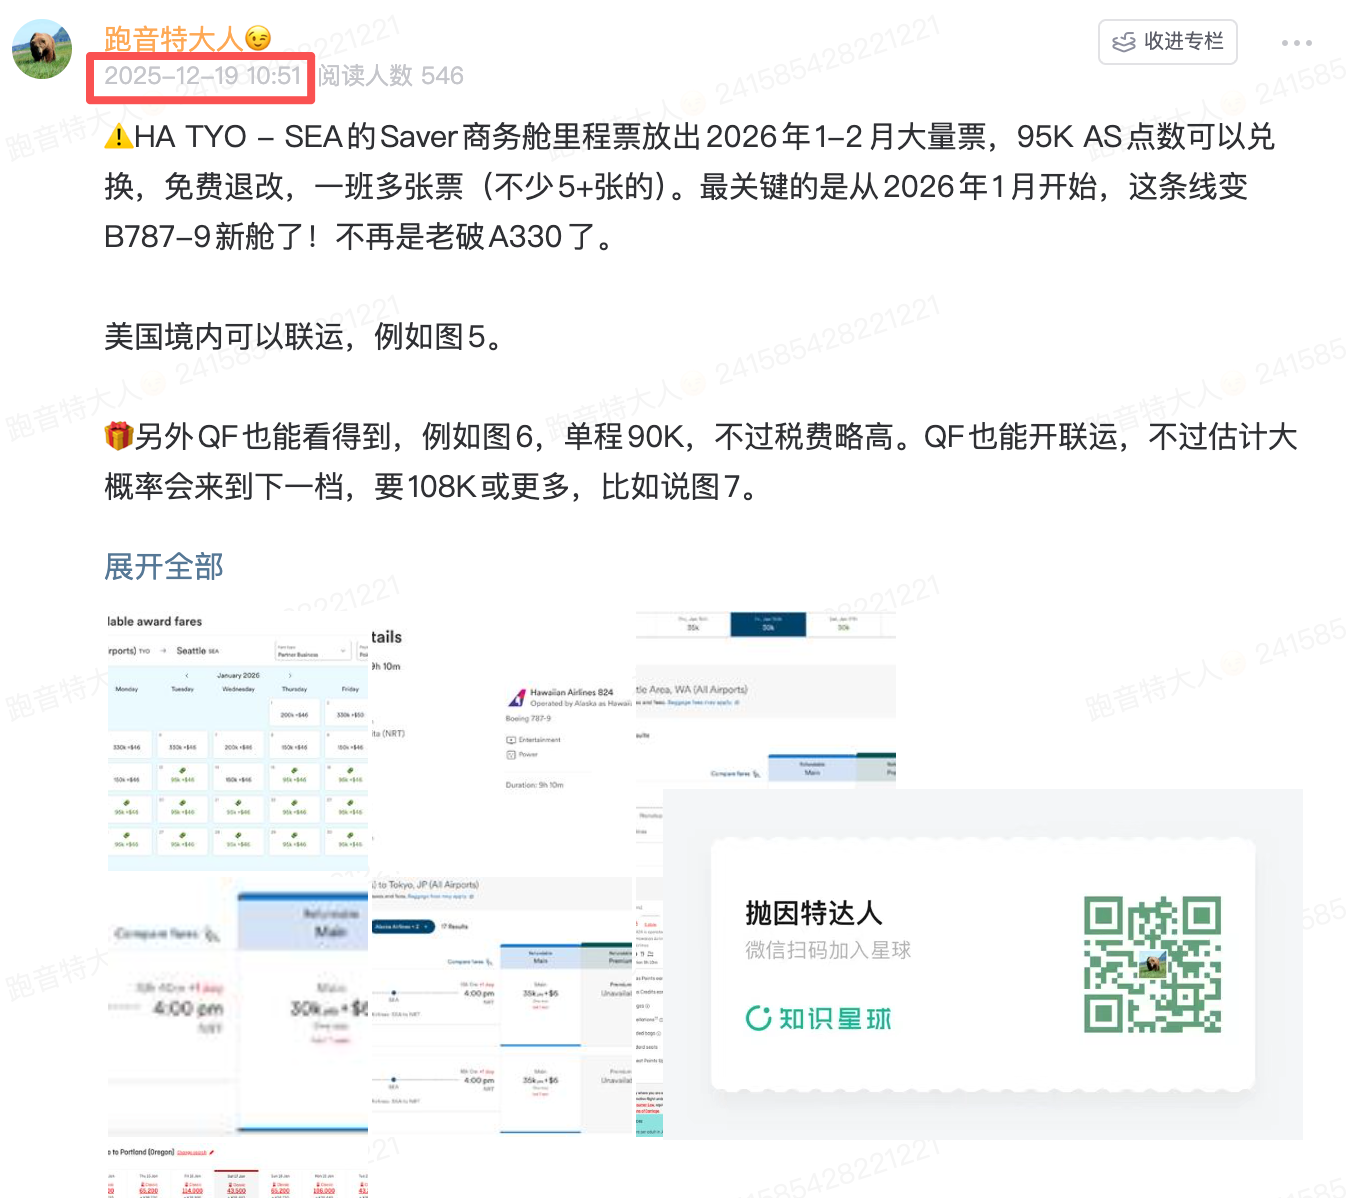Click the 知识星球 circular logo
This screenshot has height=1198, width=1346.
757,1018
